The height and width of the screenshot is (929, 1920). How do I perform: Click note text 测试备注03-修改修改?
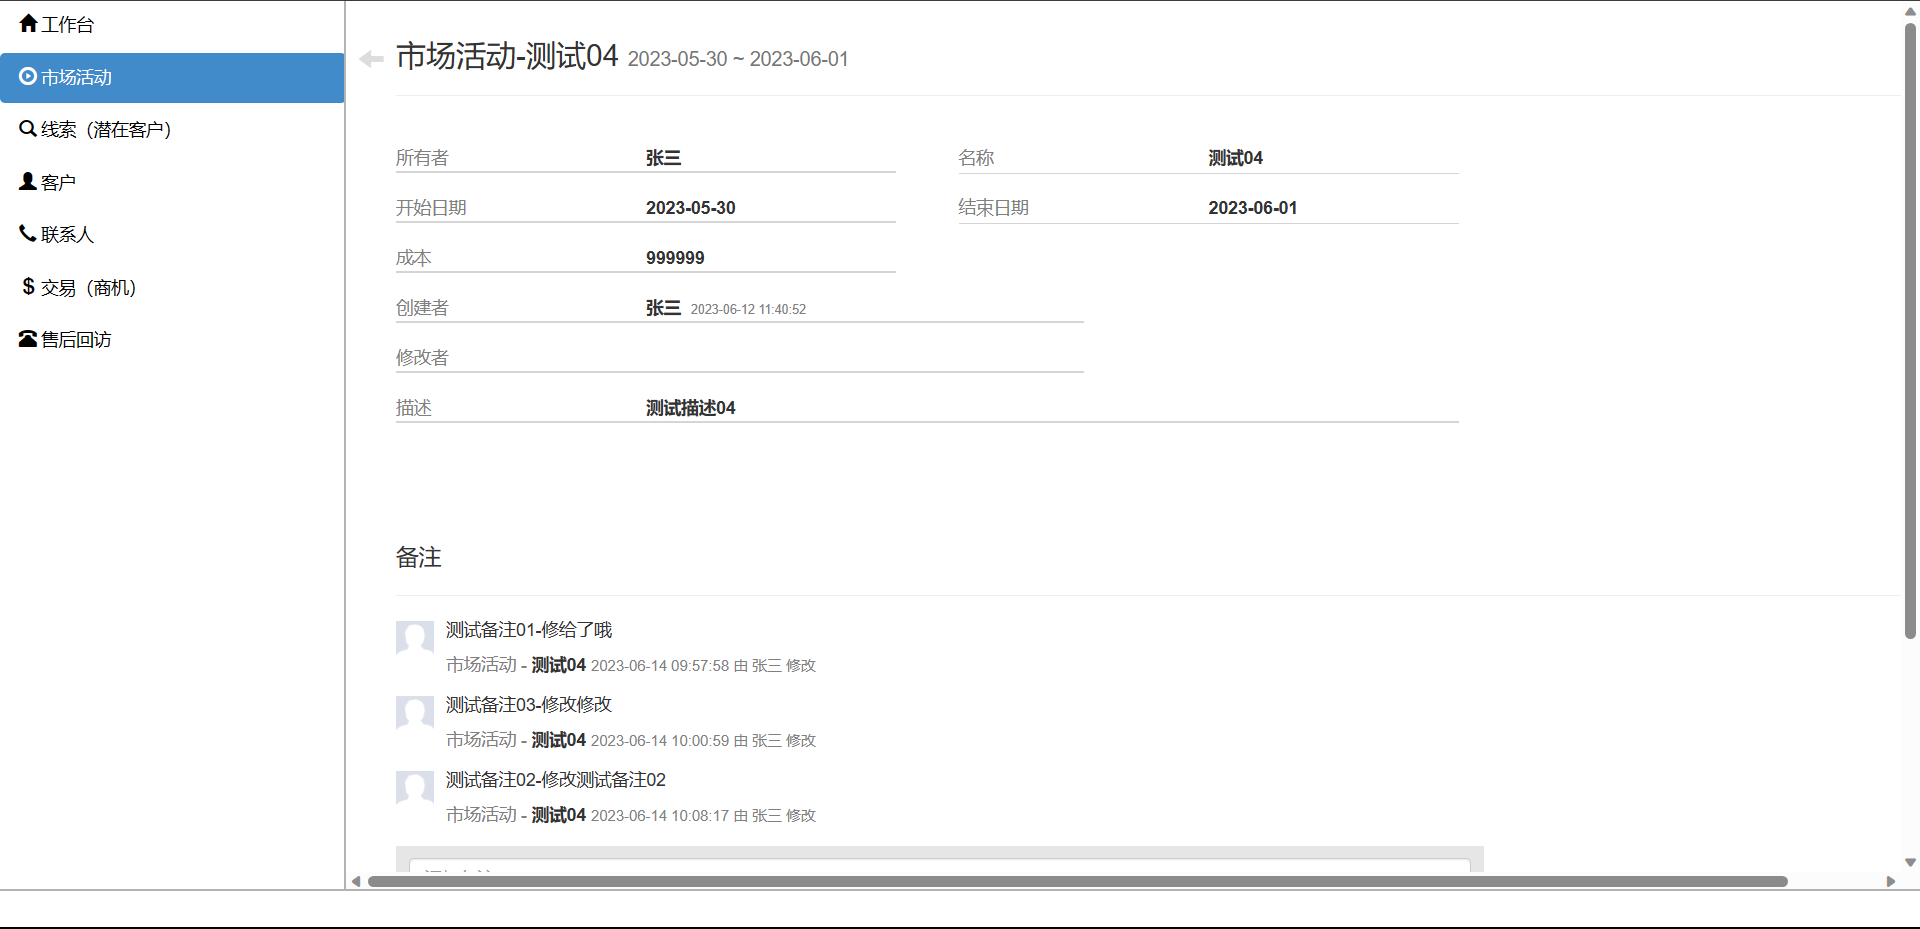pos(529,705)
